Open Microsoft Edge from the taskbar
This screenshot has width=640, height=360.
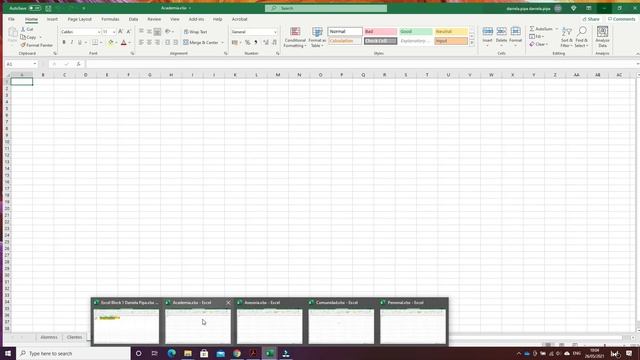point(171,353)
